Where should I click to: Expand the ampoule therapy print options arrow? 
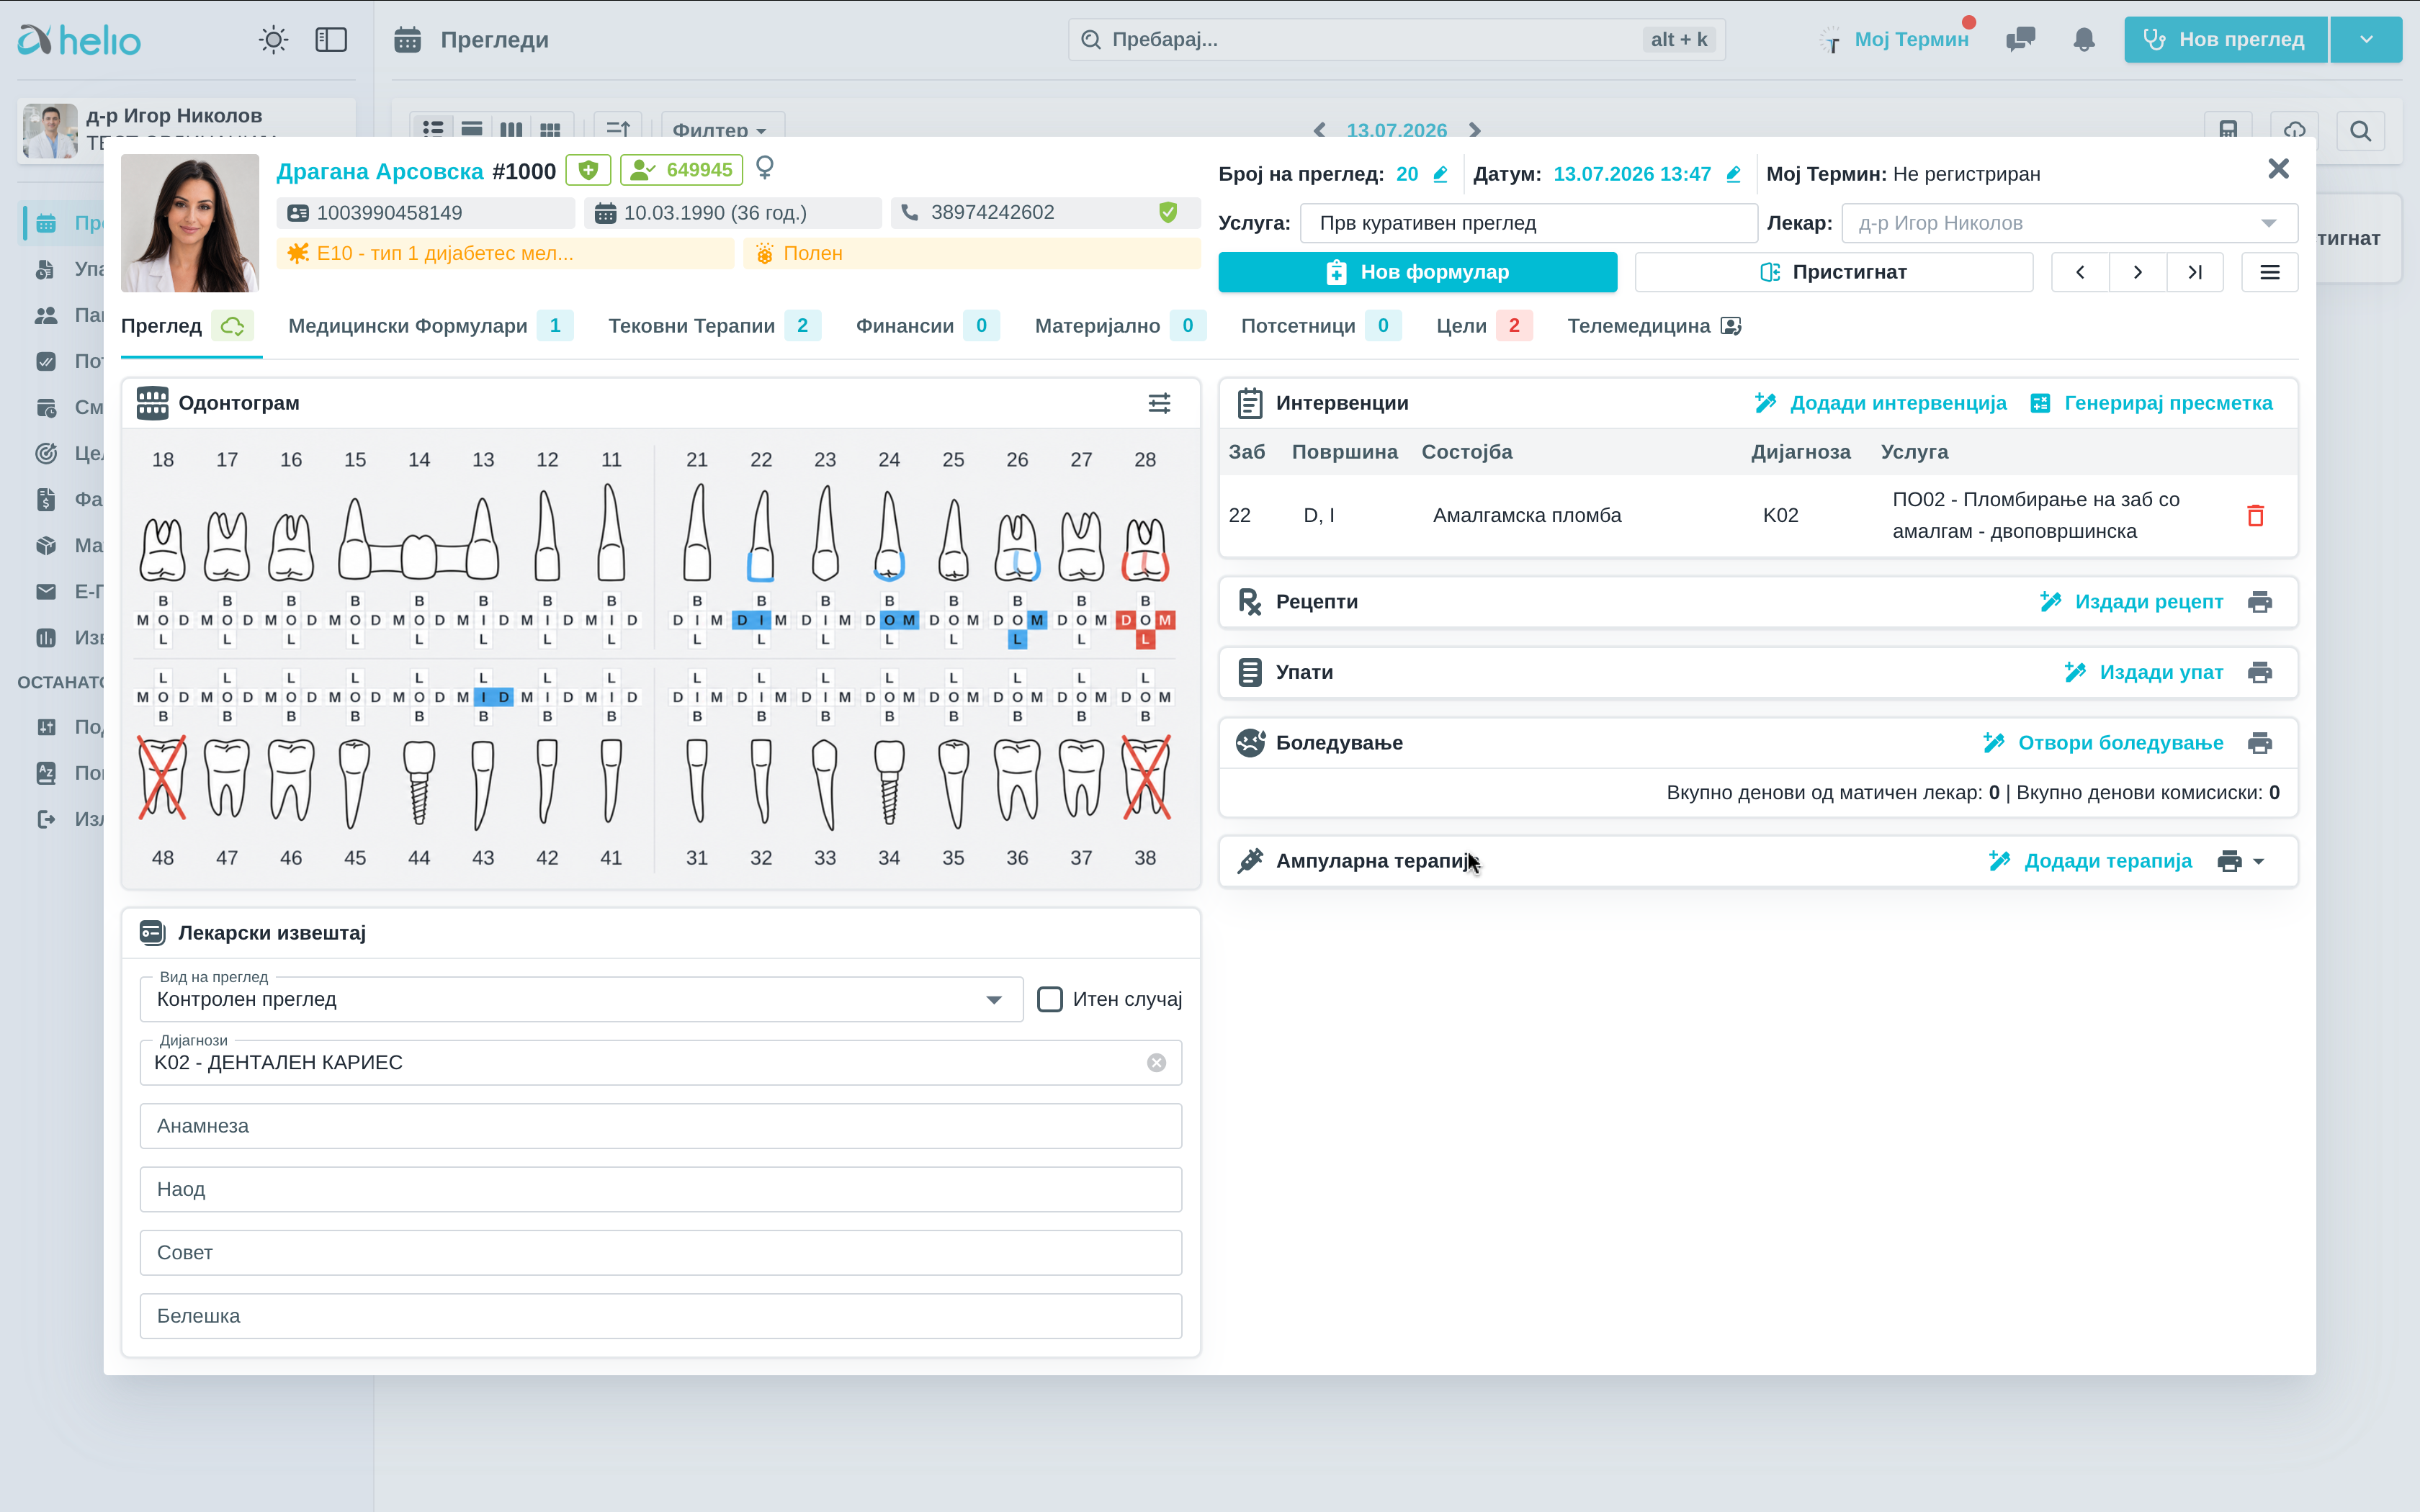click(x=2259, y=861)
